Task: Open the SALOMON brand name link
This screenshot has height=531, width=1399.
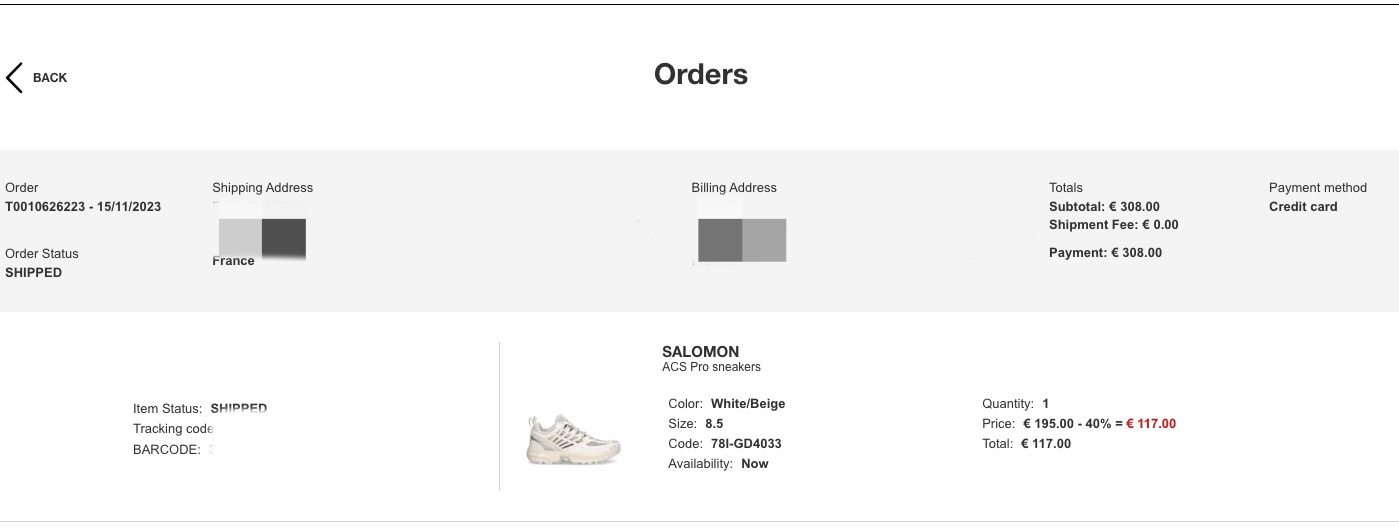Action: (700, 352)
